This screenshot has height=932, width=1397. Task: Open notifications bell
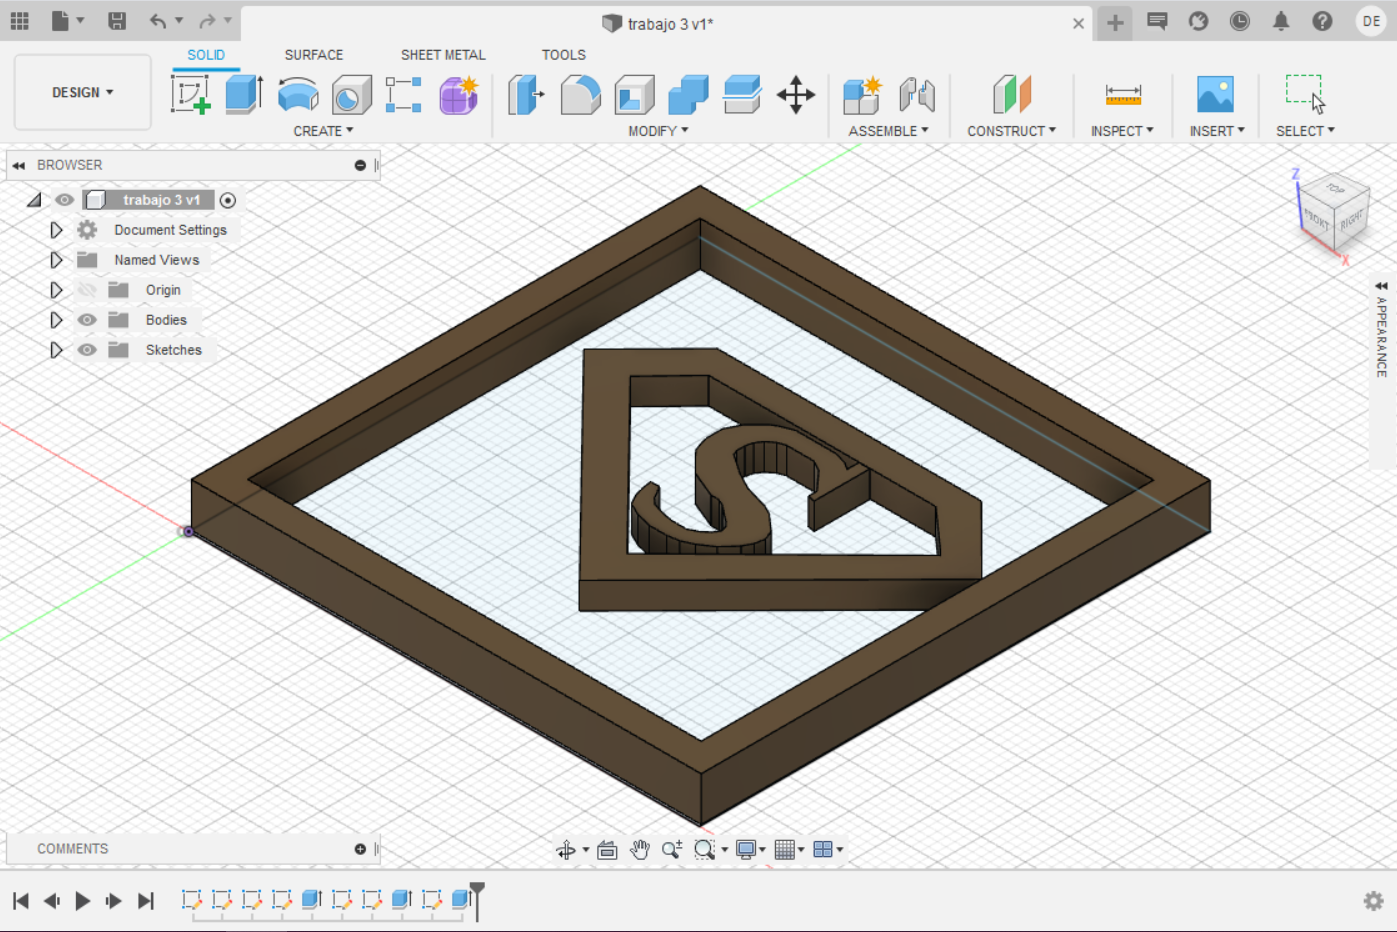[1281, 21]
